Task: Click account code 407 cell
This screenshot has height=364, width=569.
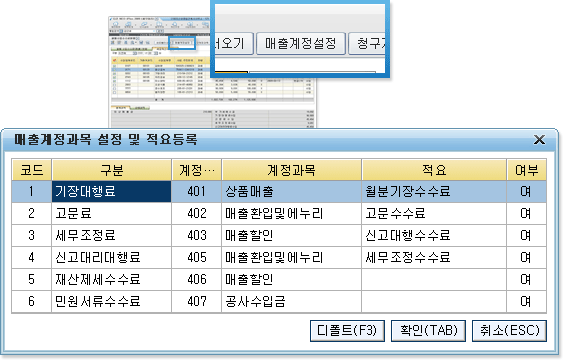Action: [x=196, y=301]
